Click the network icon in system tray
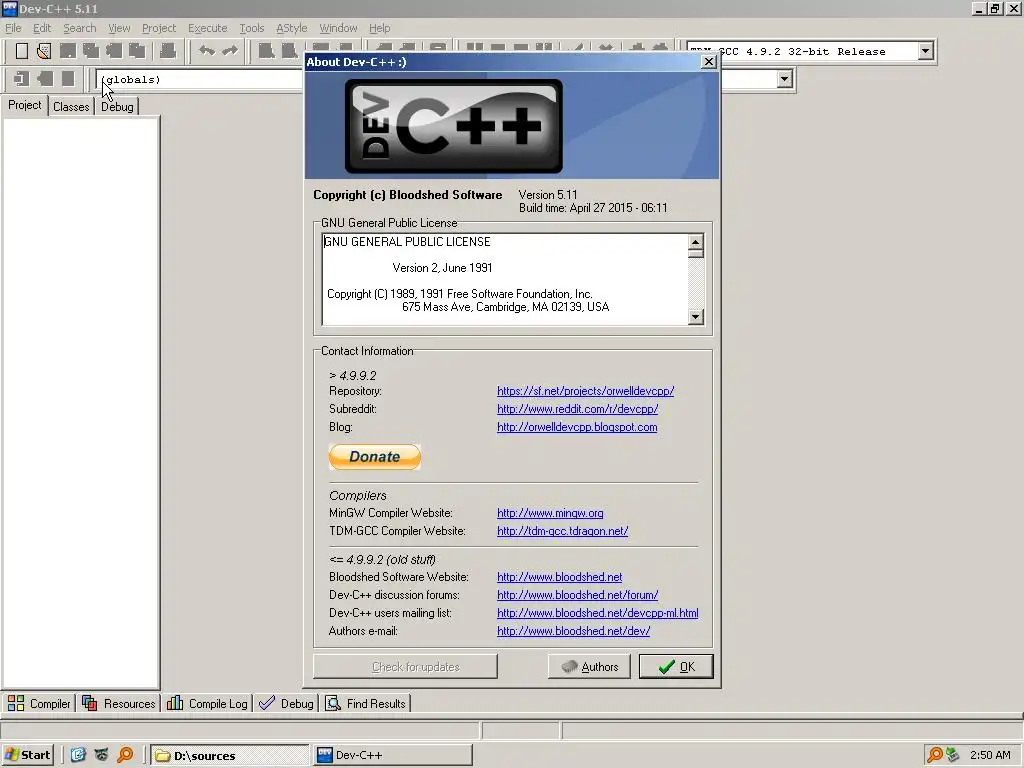 pyautogui.click(x=953, y=755)
